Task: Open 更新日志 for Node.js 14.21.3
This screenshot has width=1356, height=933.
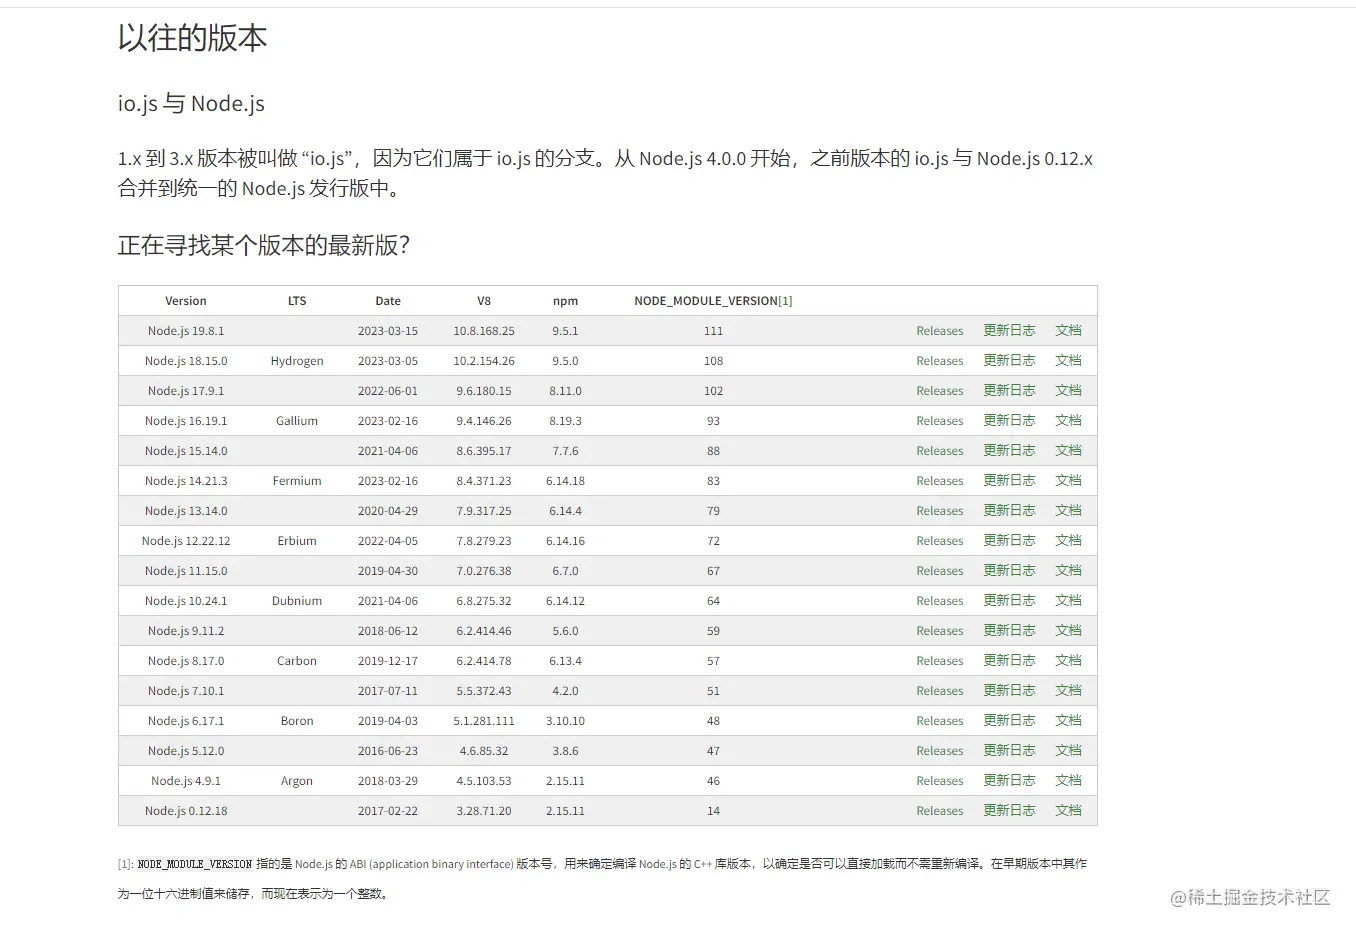Action: pyautogui.click(x=1009, y=481)
